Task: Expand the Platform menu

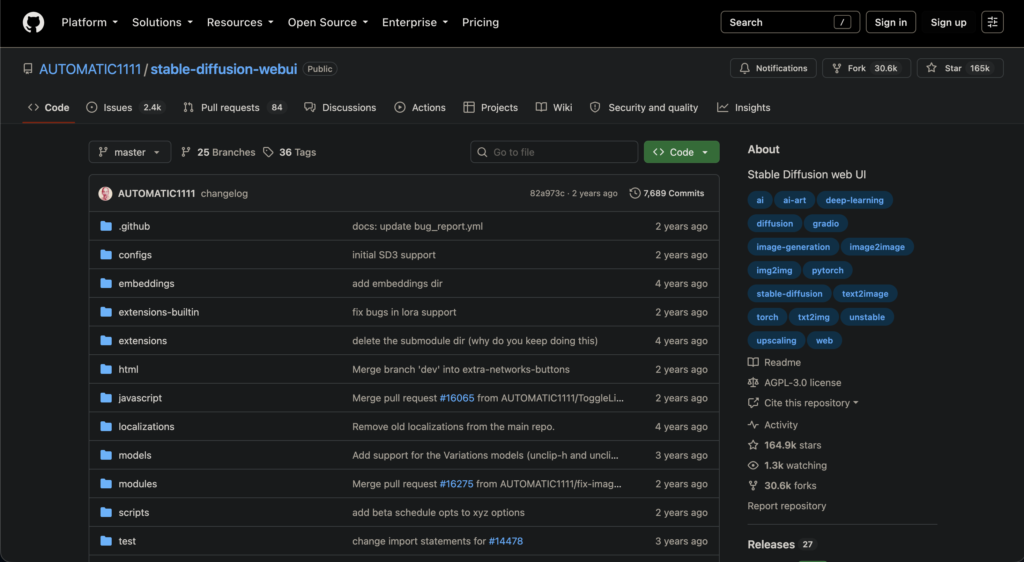Action: coord(89,22)
